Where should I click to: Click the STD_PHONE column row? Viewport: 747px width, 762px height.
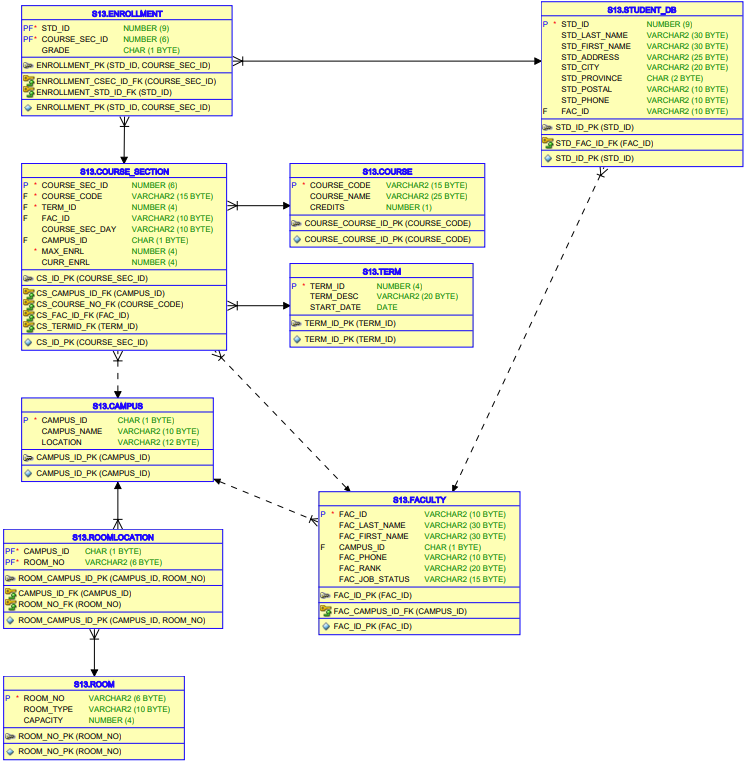point(642,101)
